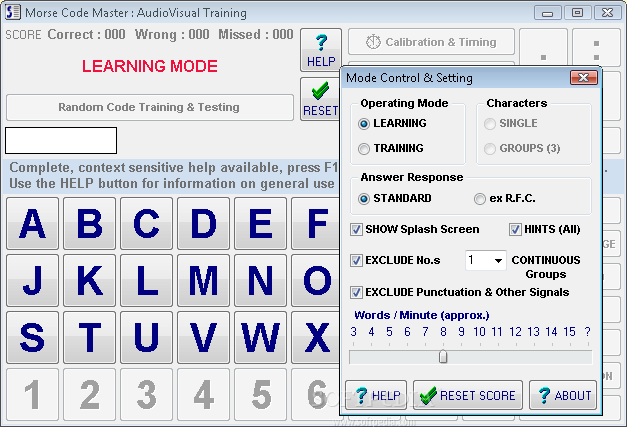Play the letter V key

coord(204,337)
